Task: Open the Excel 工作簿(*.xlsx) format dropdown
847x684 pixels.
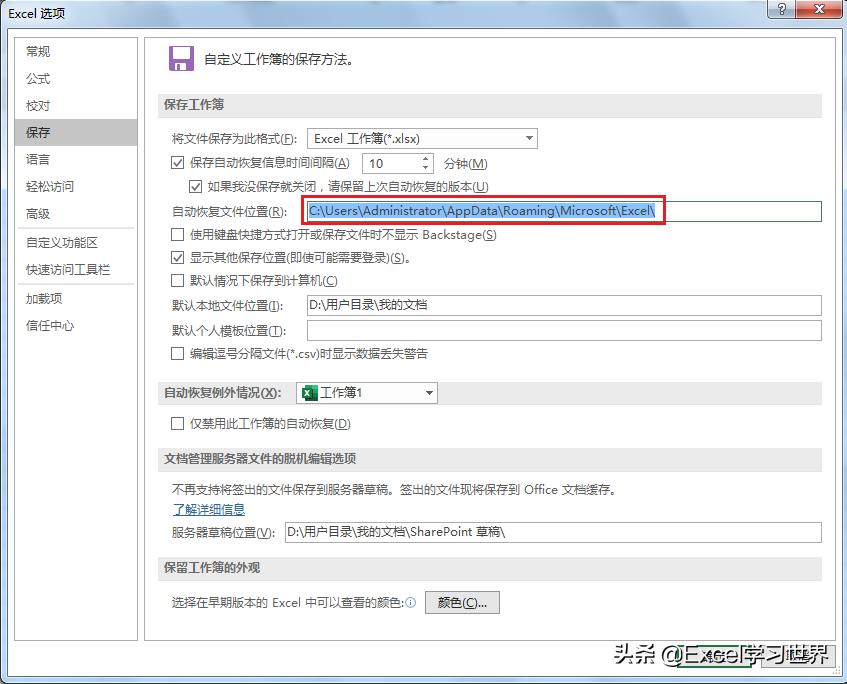Action: click(531, 138)
